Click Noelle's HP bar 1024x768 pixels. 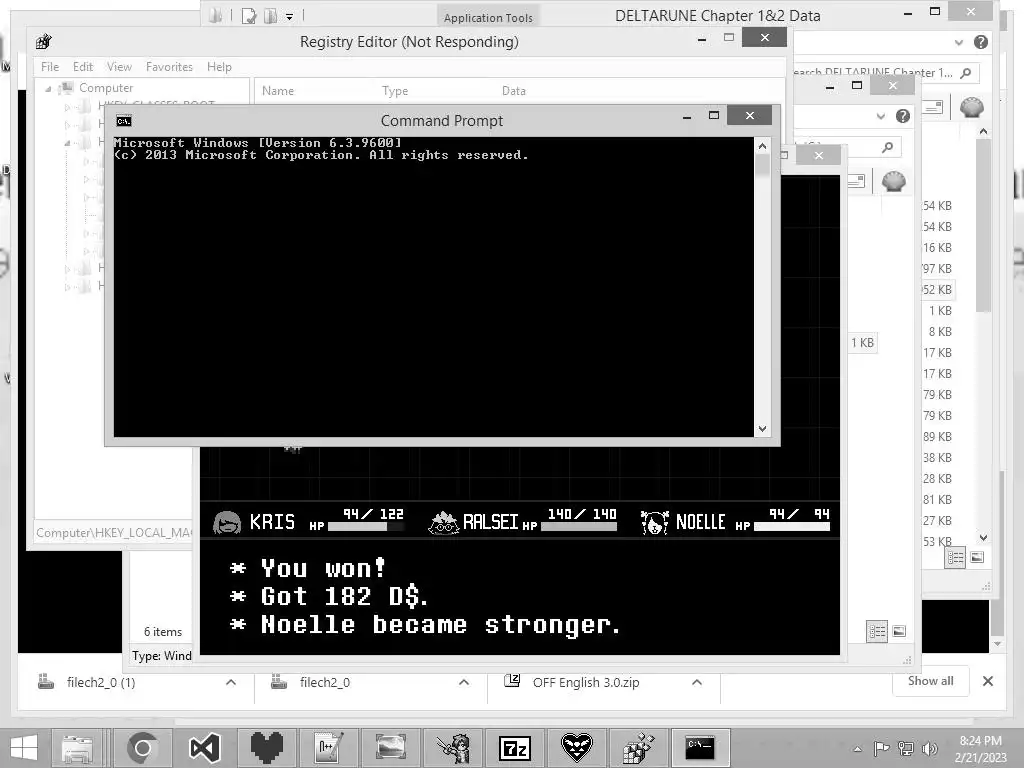click(792, 526)
